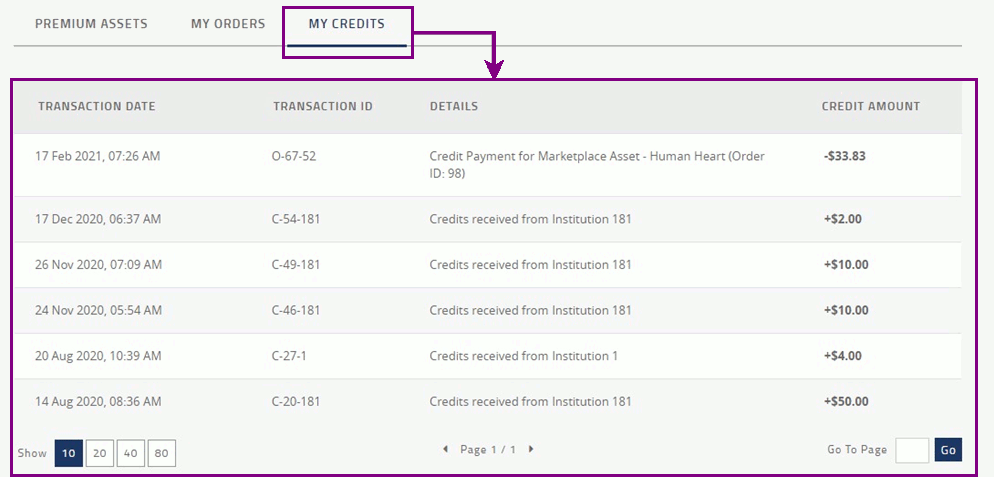
Task: Select the My Credits tab
Action: click(x=347, y=24)
